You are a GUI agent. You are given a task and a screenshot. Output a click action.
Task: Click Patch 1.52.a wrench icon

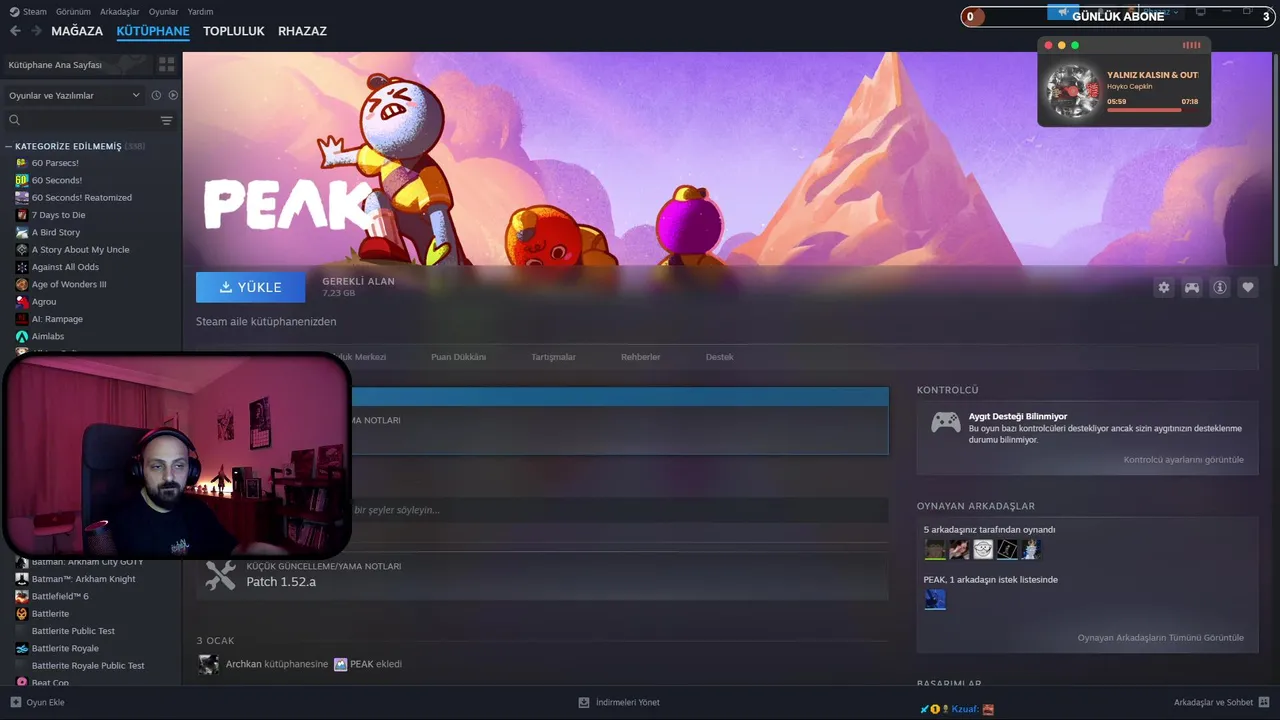[x=221, y=575]
